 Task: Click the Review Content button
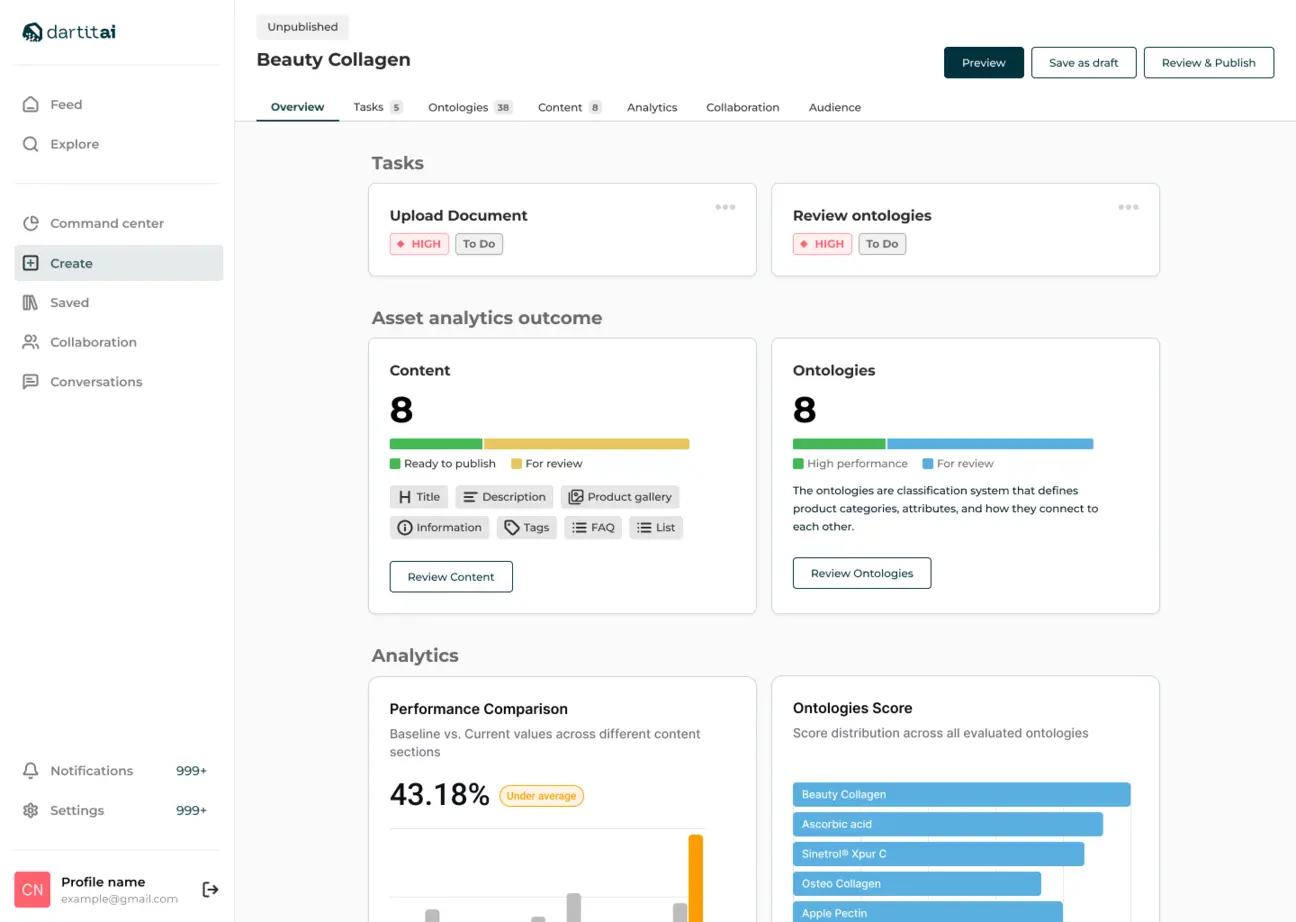click(x=451, y=577)
